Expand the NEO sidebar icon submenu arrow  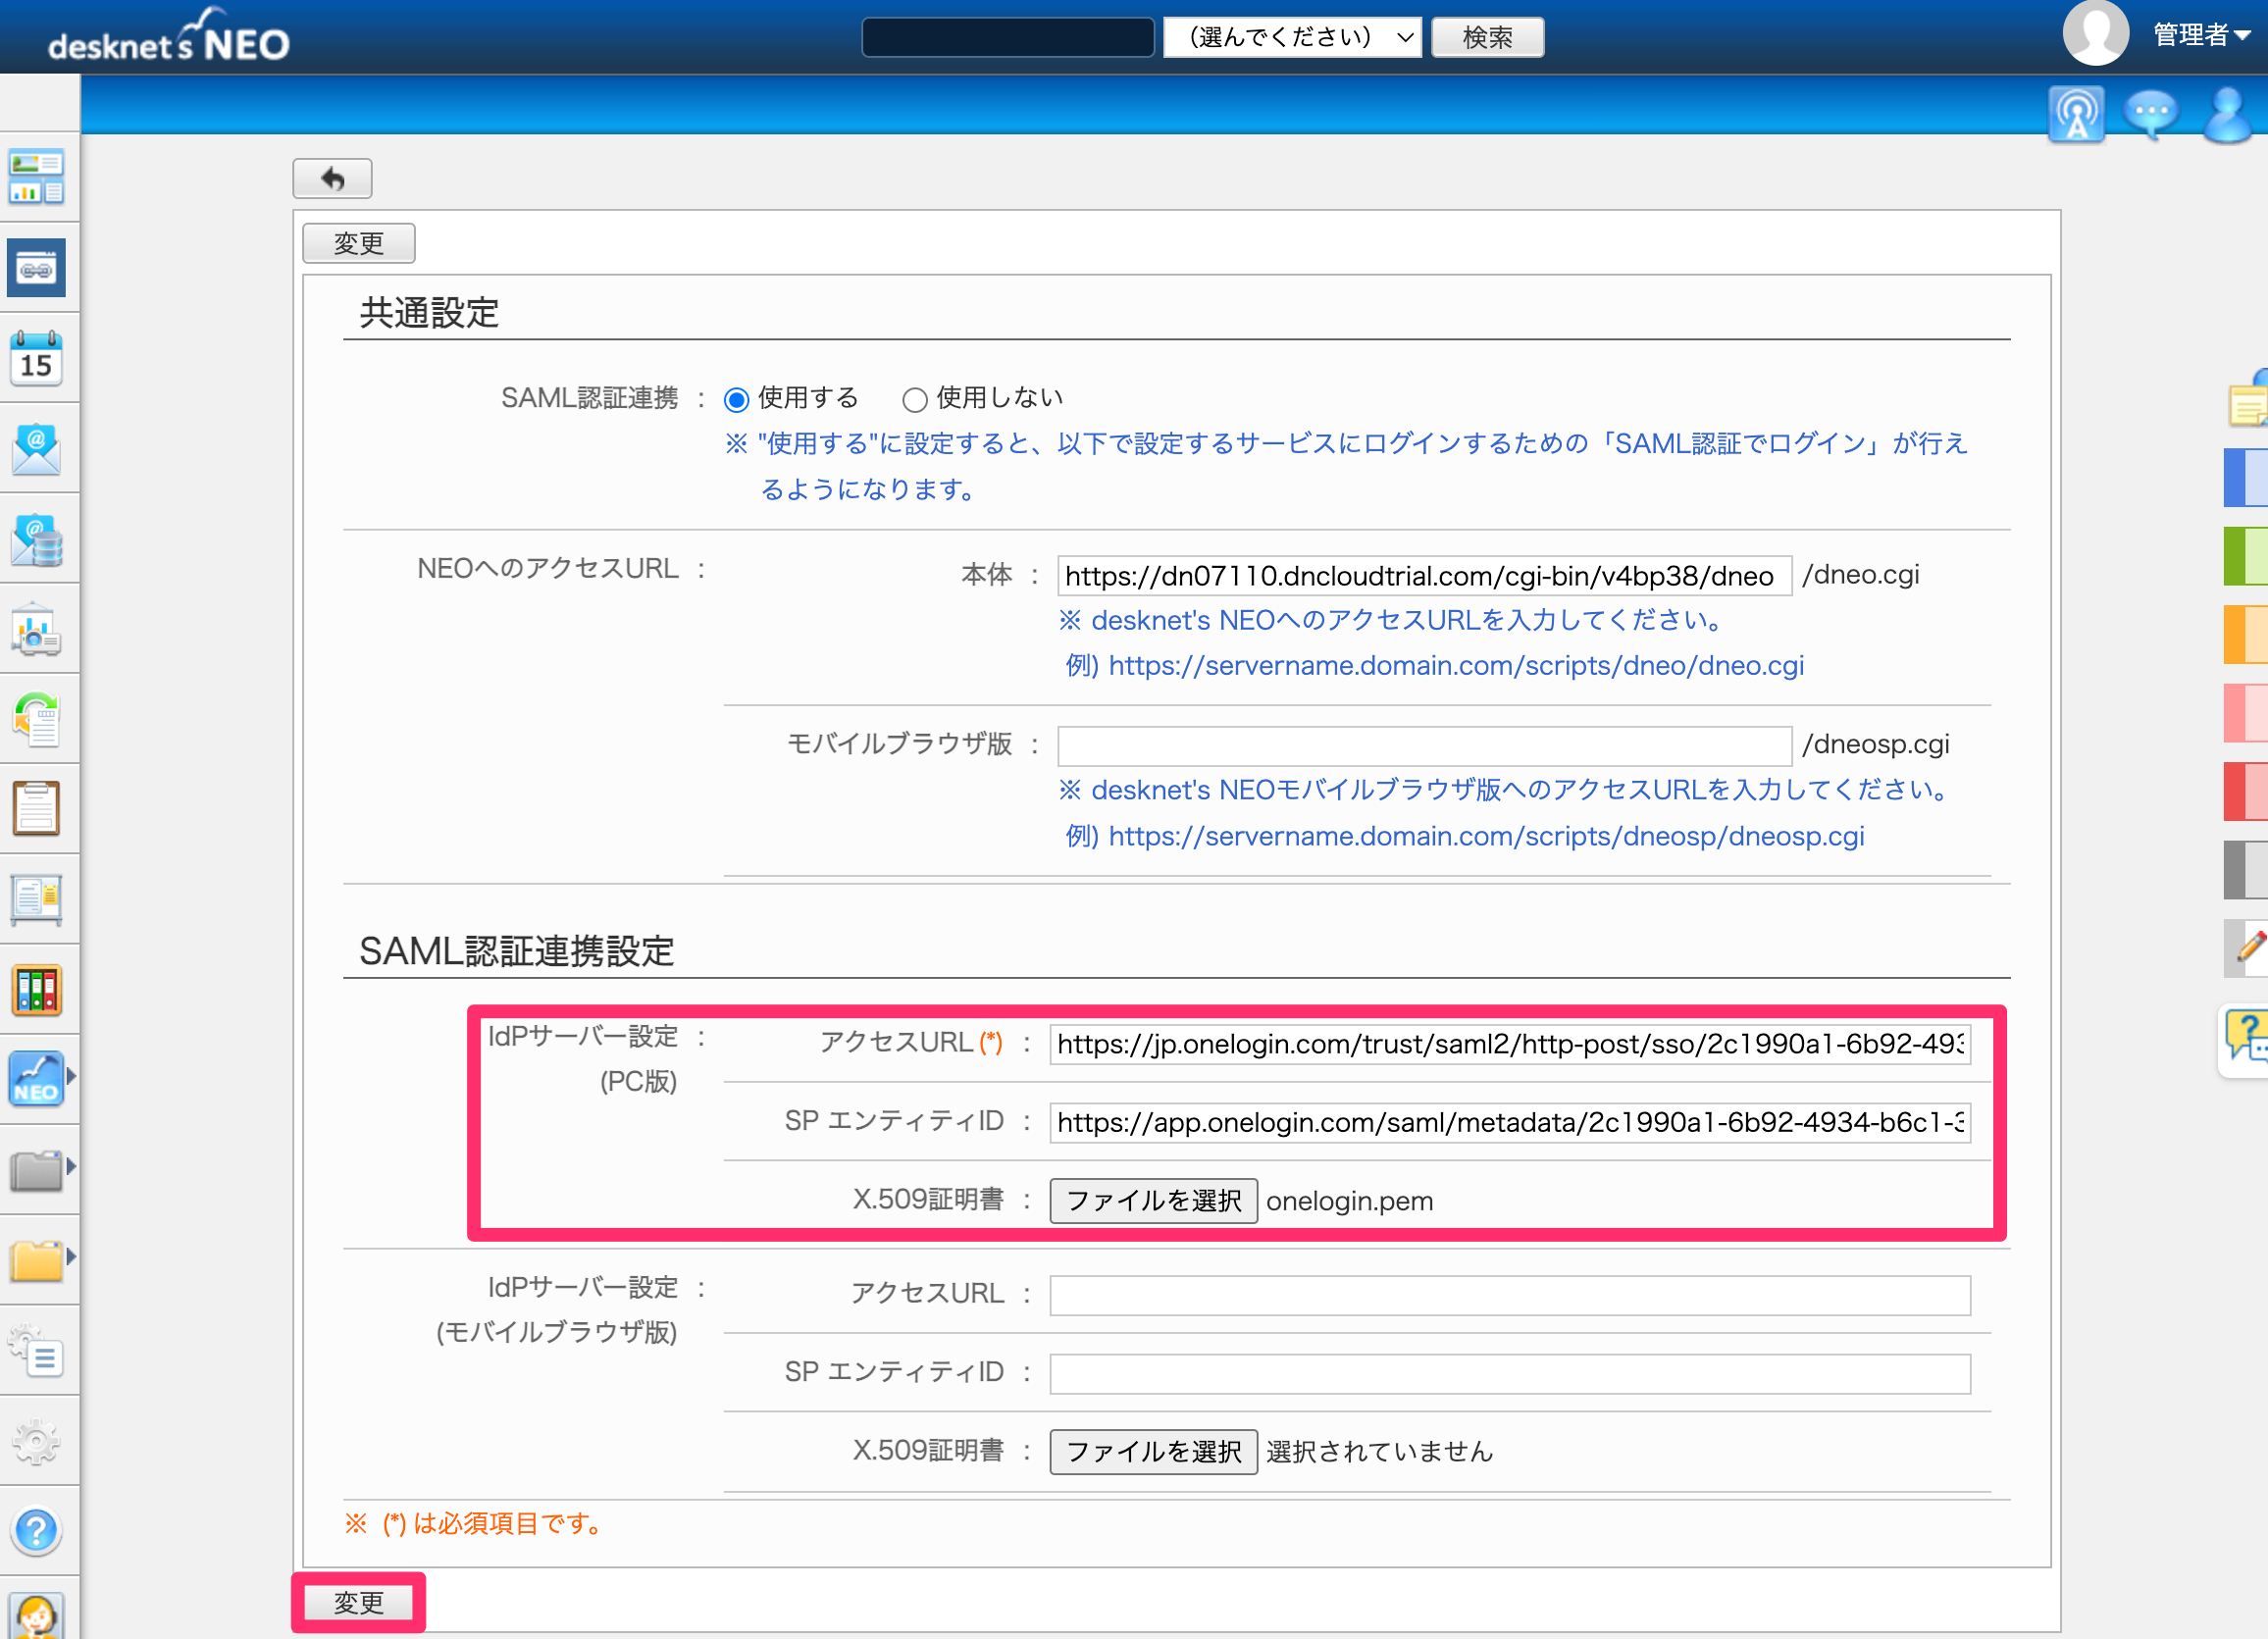pos(71,1076)
